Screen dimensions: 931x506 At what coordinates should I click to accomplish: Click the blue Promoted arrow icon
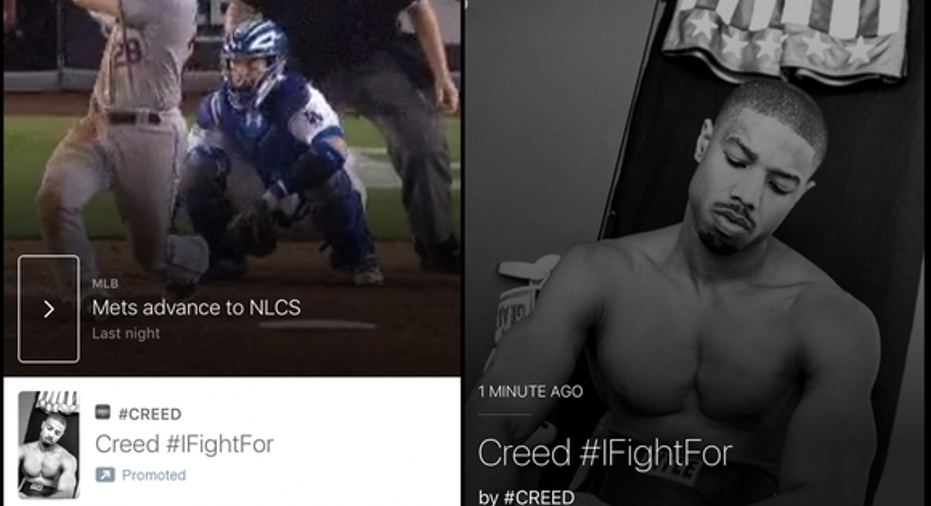point(105,475)
